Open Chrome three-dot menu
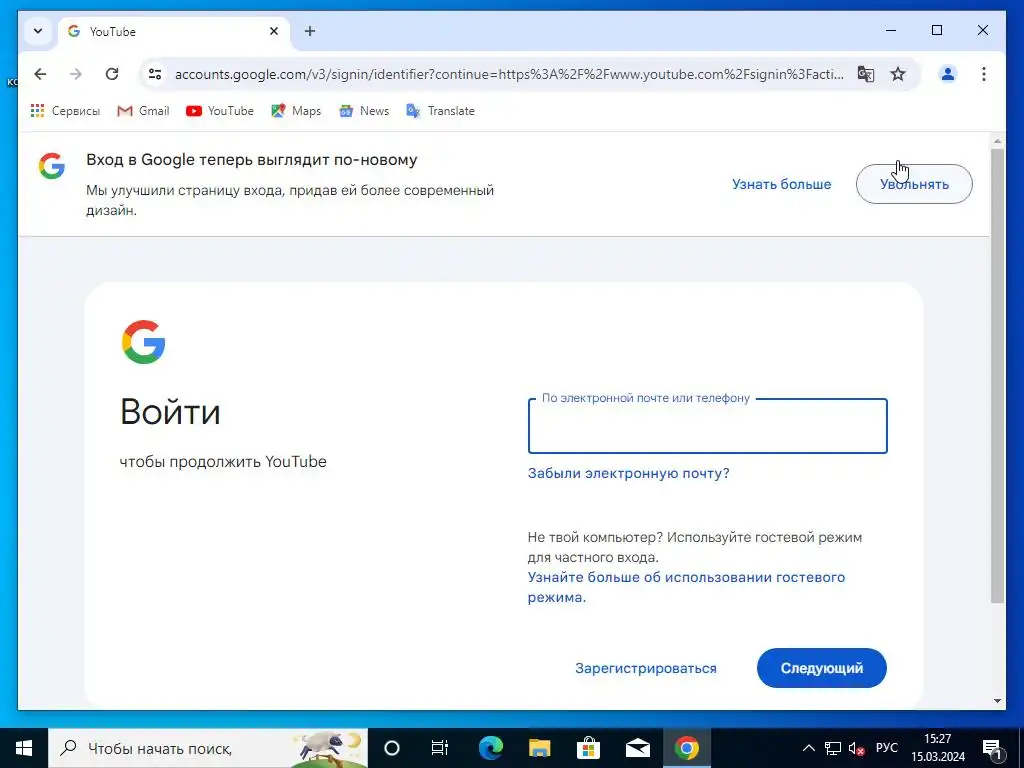 (x=984, y=74)
